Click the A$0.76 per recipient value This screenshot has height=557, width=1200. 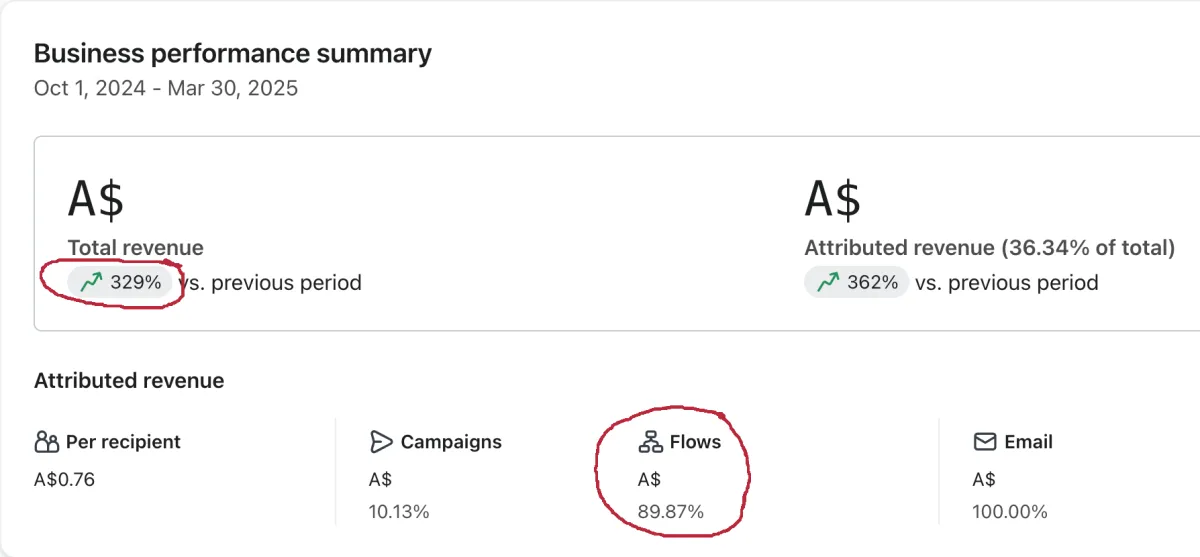click(x=64, y=480)
